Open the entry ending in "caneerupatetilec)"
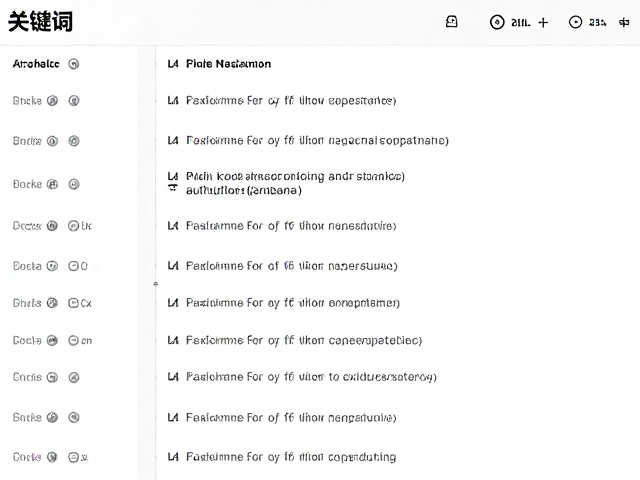The image size is (640, 480). [304, 340]
